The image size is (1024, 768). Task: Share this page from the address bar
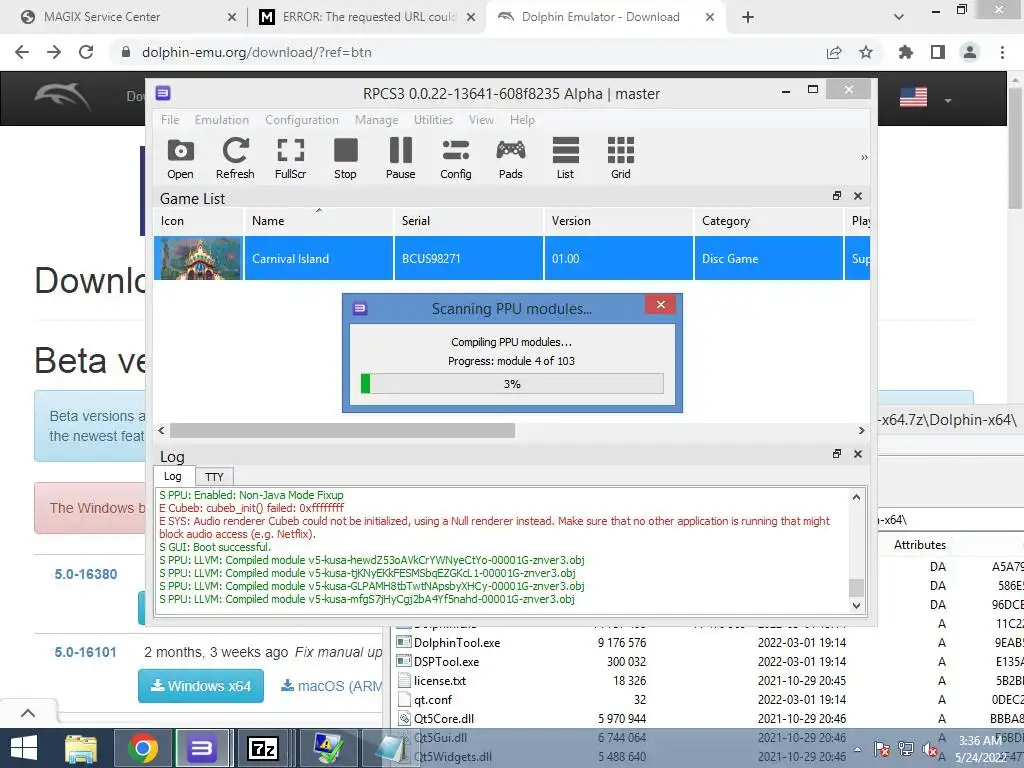click(834, 52)
